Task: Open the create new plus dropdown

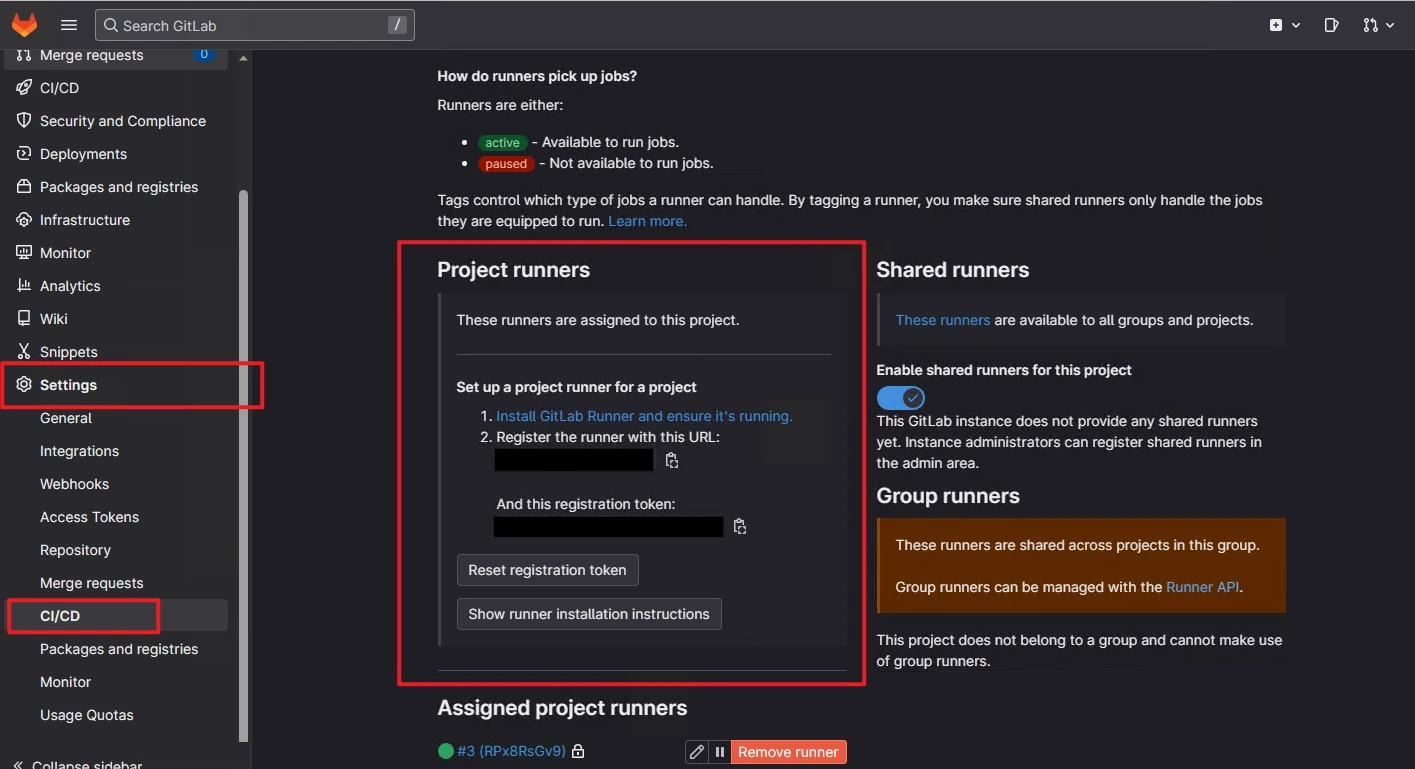Action: point(1285,25)
